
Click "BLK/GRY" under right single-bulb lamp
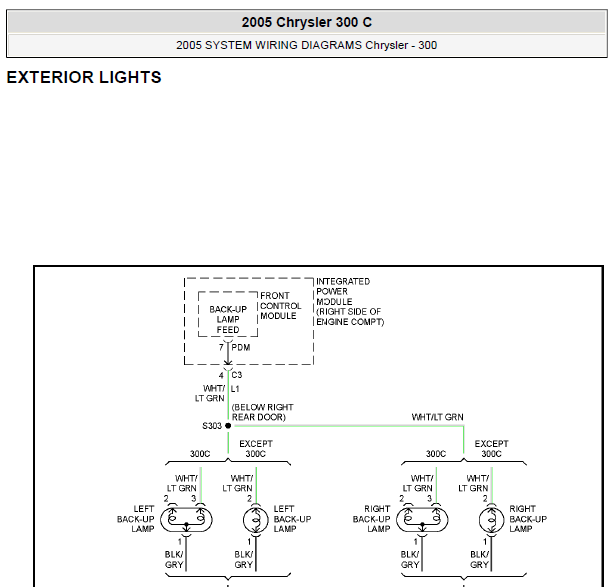479,559
